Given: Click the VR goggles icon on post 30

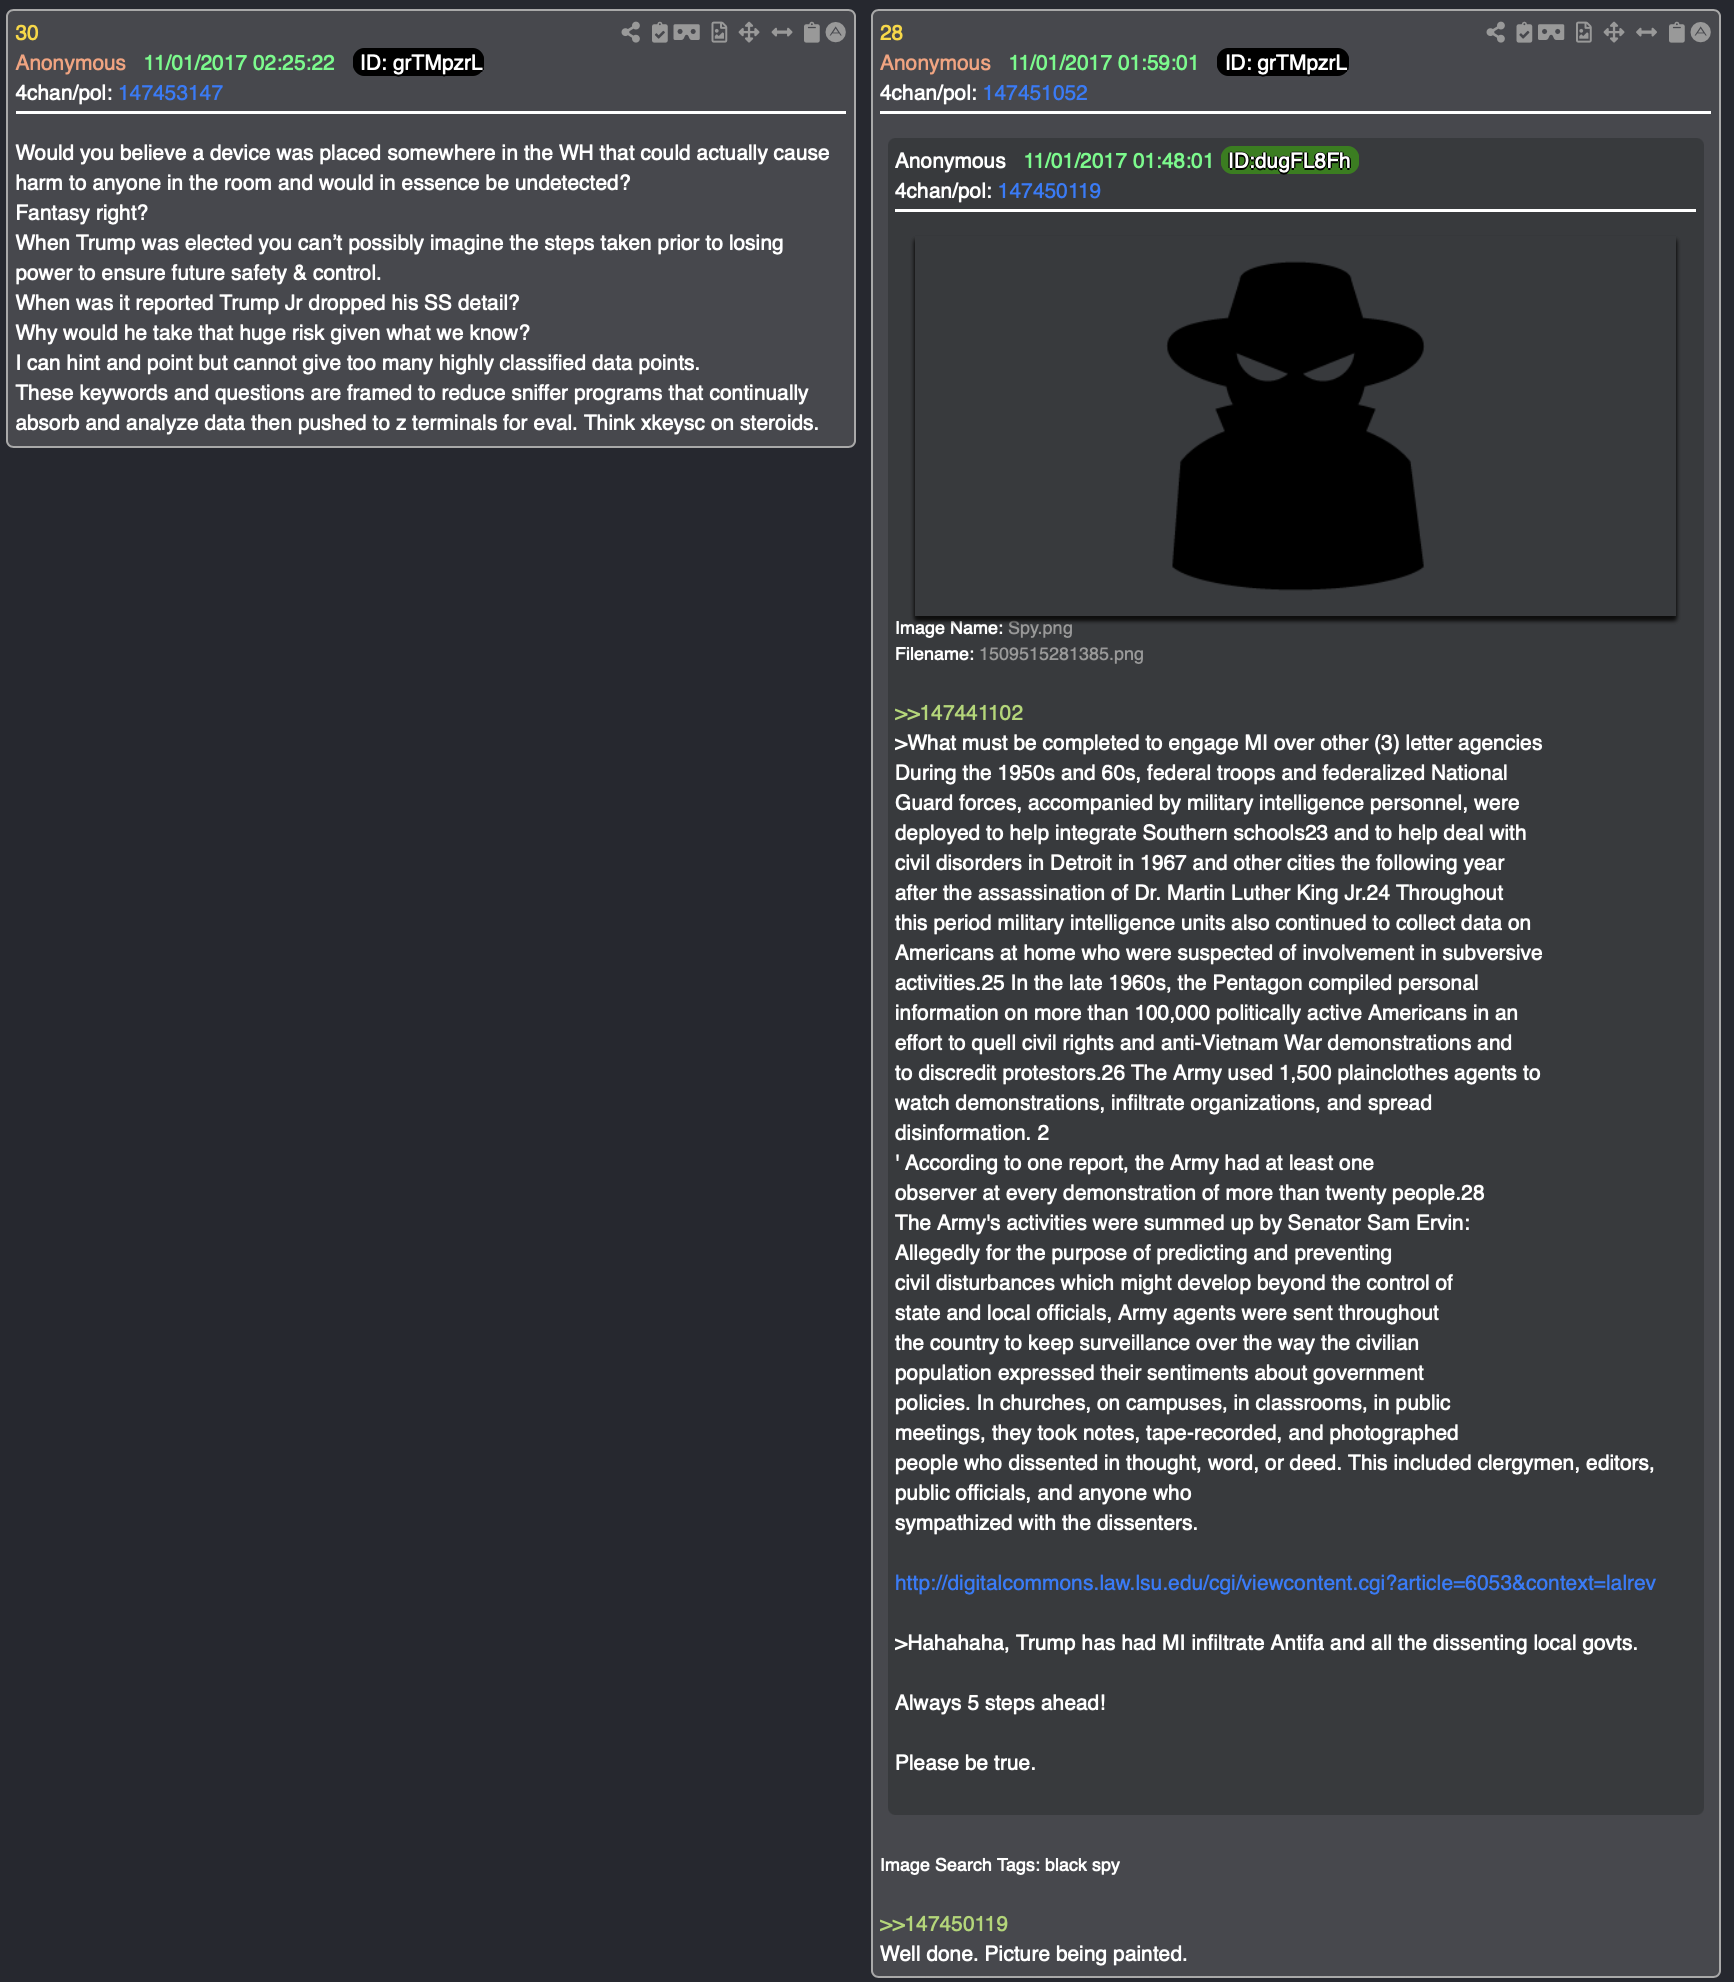Looking at the screenshot, I should 687,33.
